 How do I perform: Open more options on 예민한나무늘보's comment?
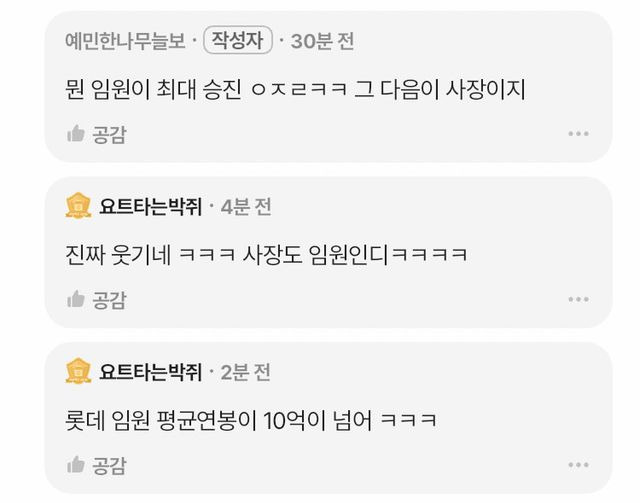(x=578, y=134)
